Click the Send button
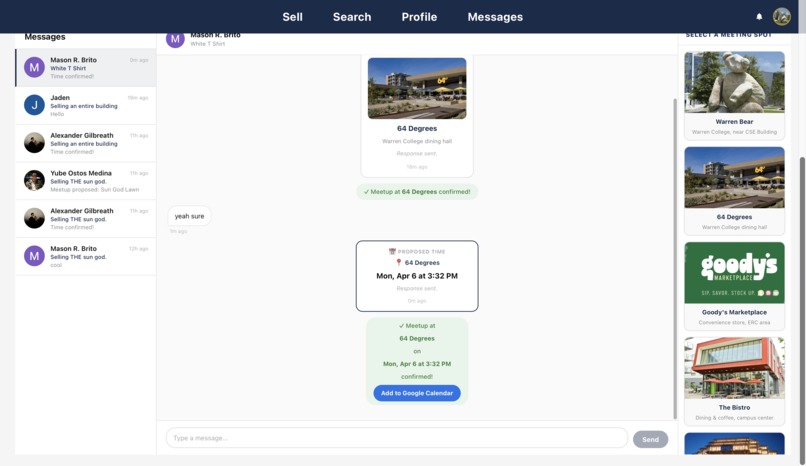 [650, 439]
